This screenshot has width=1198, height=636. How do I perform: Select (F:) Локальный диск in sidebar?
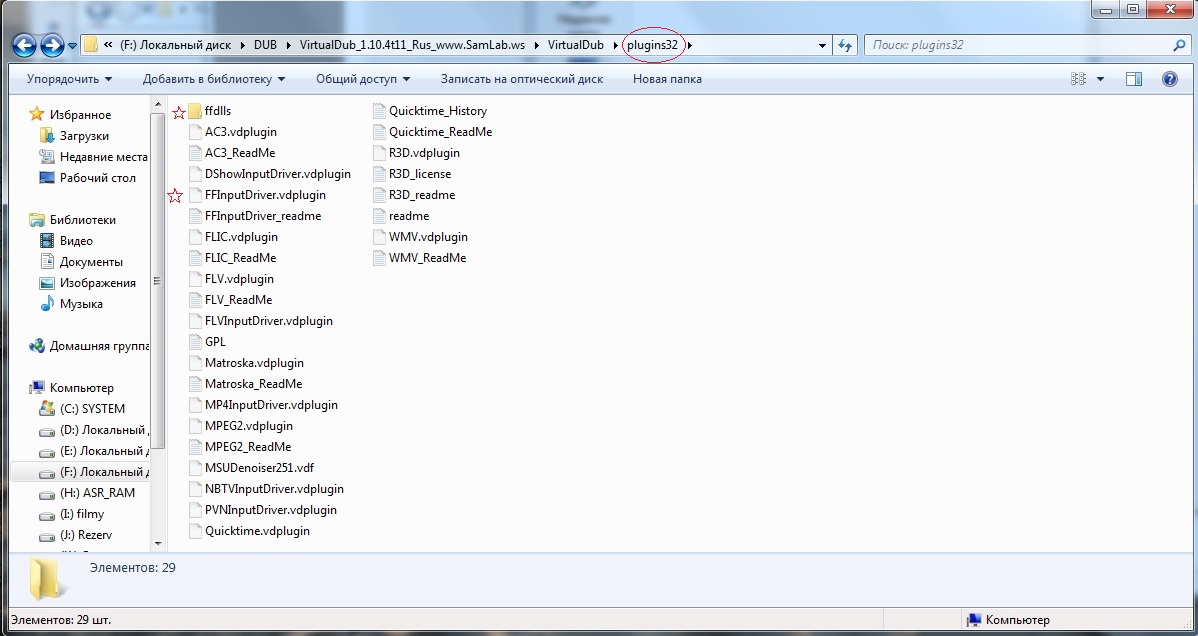click(x=104, y=472)
